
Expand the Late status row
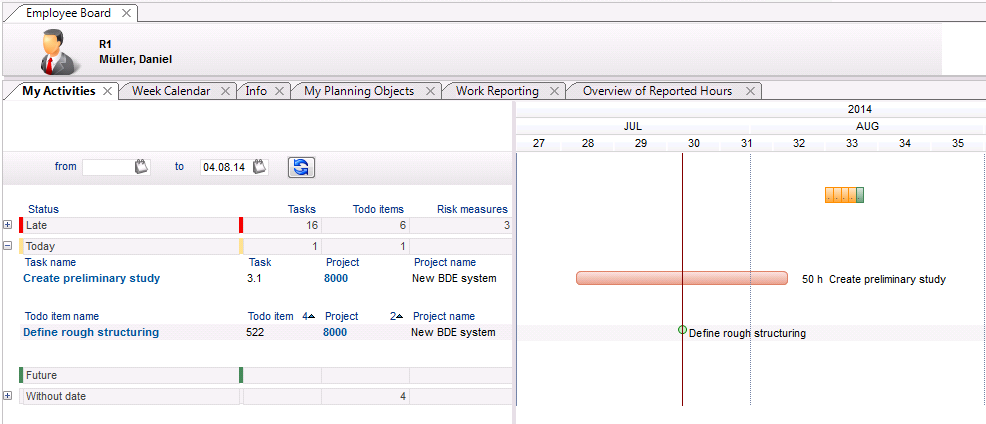8,225
